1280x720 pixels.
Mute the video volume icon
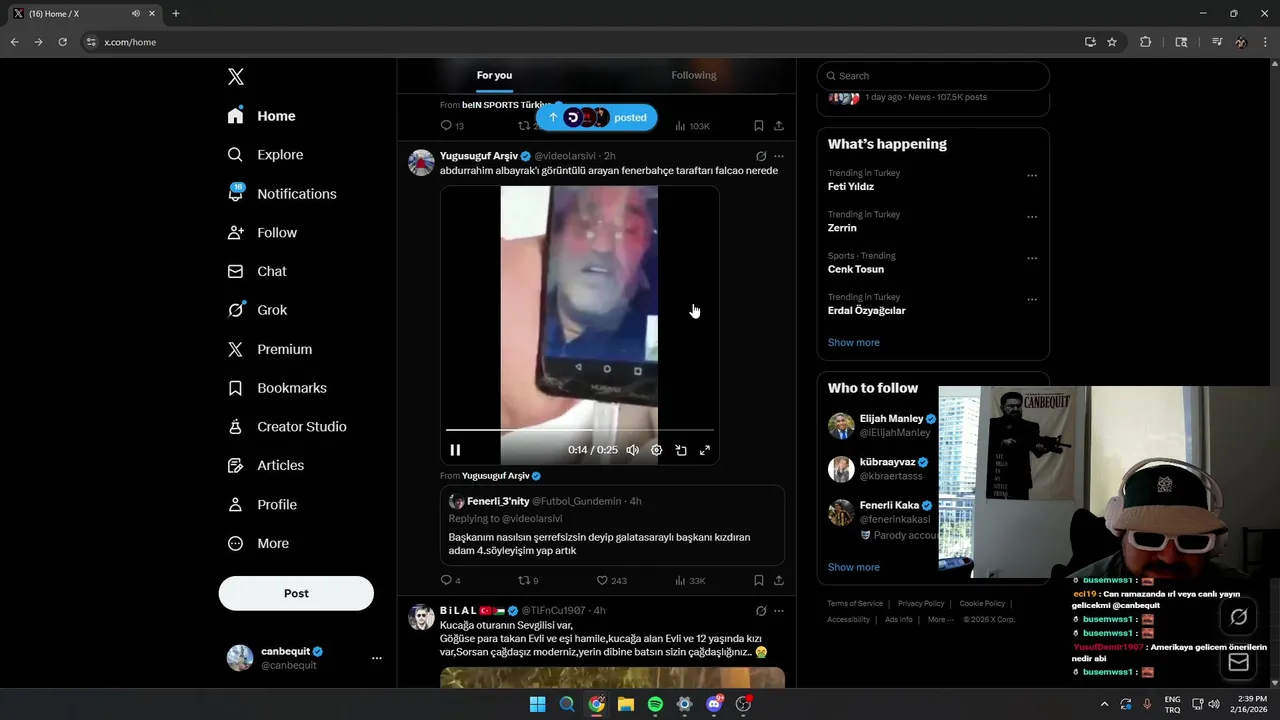coord(632,450)
